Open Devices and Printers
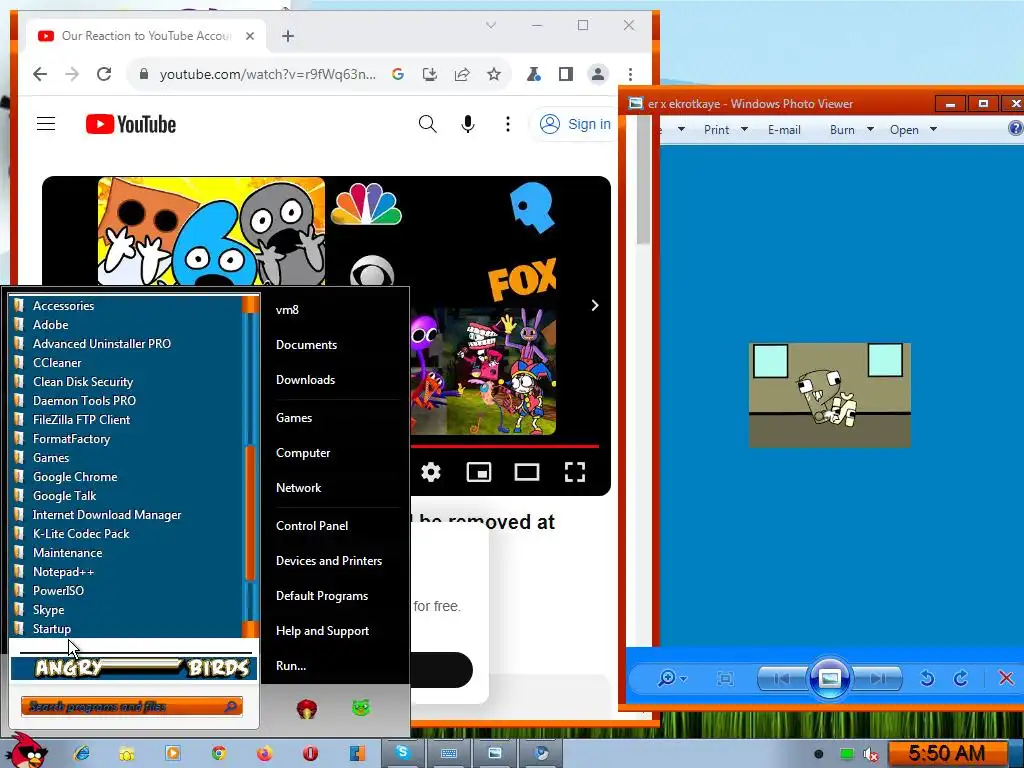This screenshot has width=1024, height=768. pos(329,561)
